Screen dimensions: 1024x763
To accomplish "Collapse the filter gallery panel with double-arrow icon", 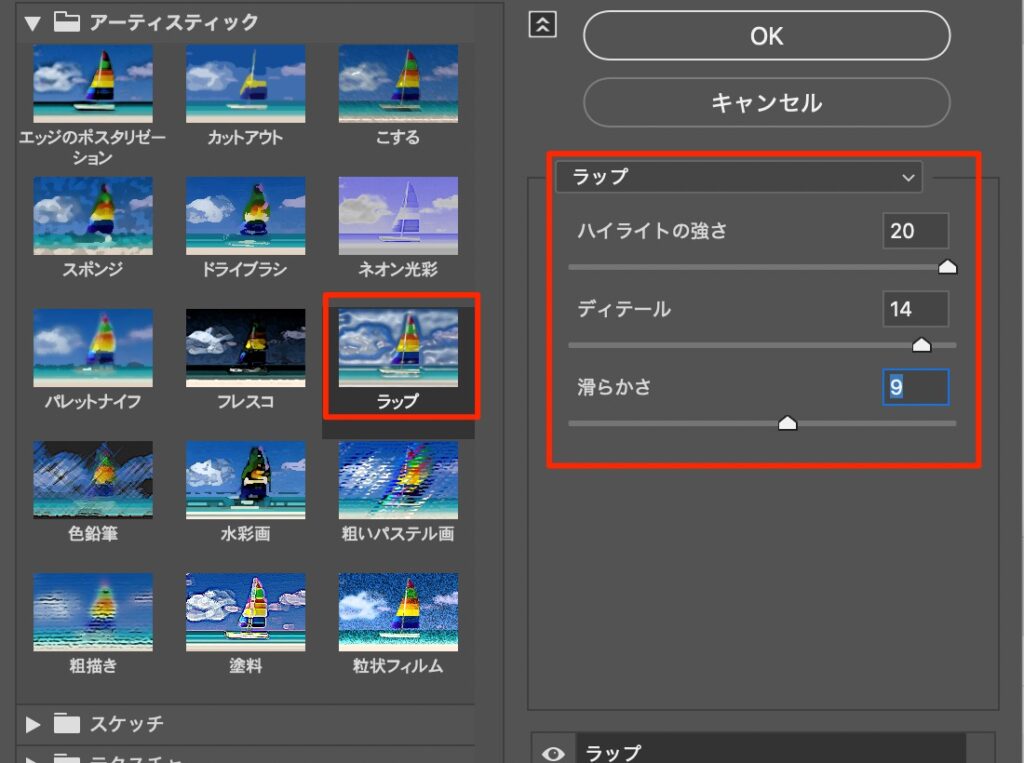I will click(x=541, y=25).
